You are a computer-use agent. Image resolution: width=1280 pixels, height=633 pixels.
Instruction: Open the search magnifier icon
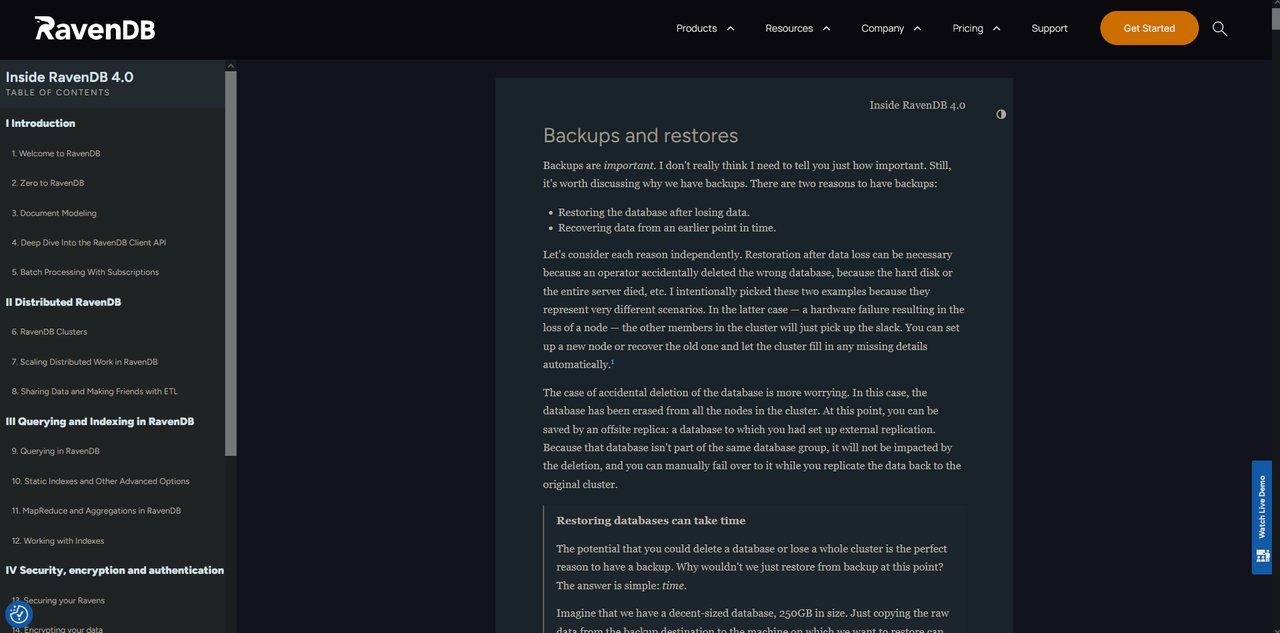(1219, 28)
